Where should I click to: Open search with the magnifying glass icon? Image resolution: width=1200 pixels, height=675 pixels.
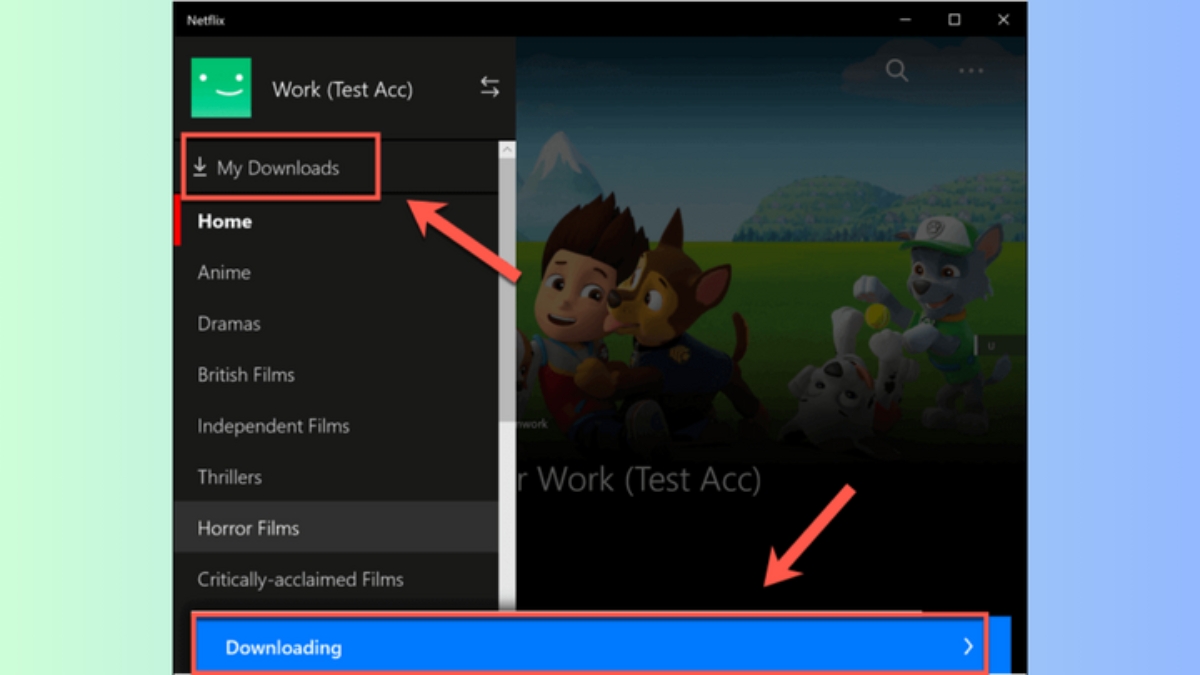coord(897,70)
